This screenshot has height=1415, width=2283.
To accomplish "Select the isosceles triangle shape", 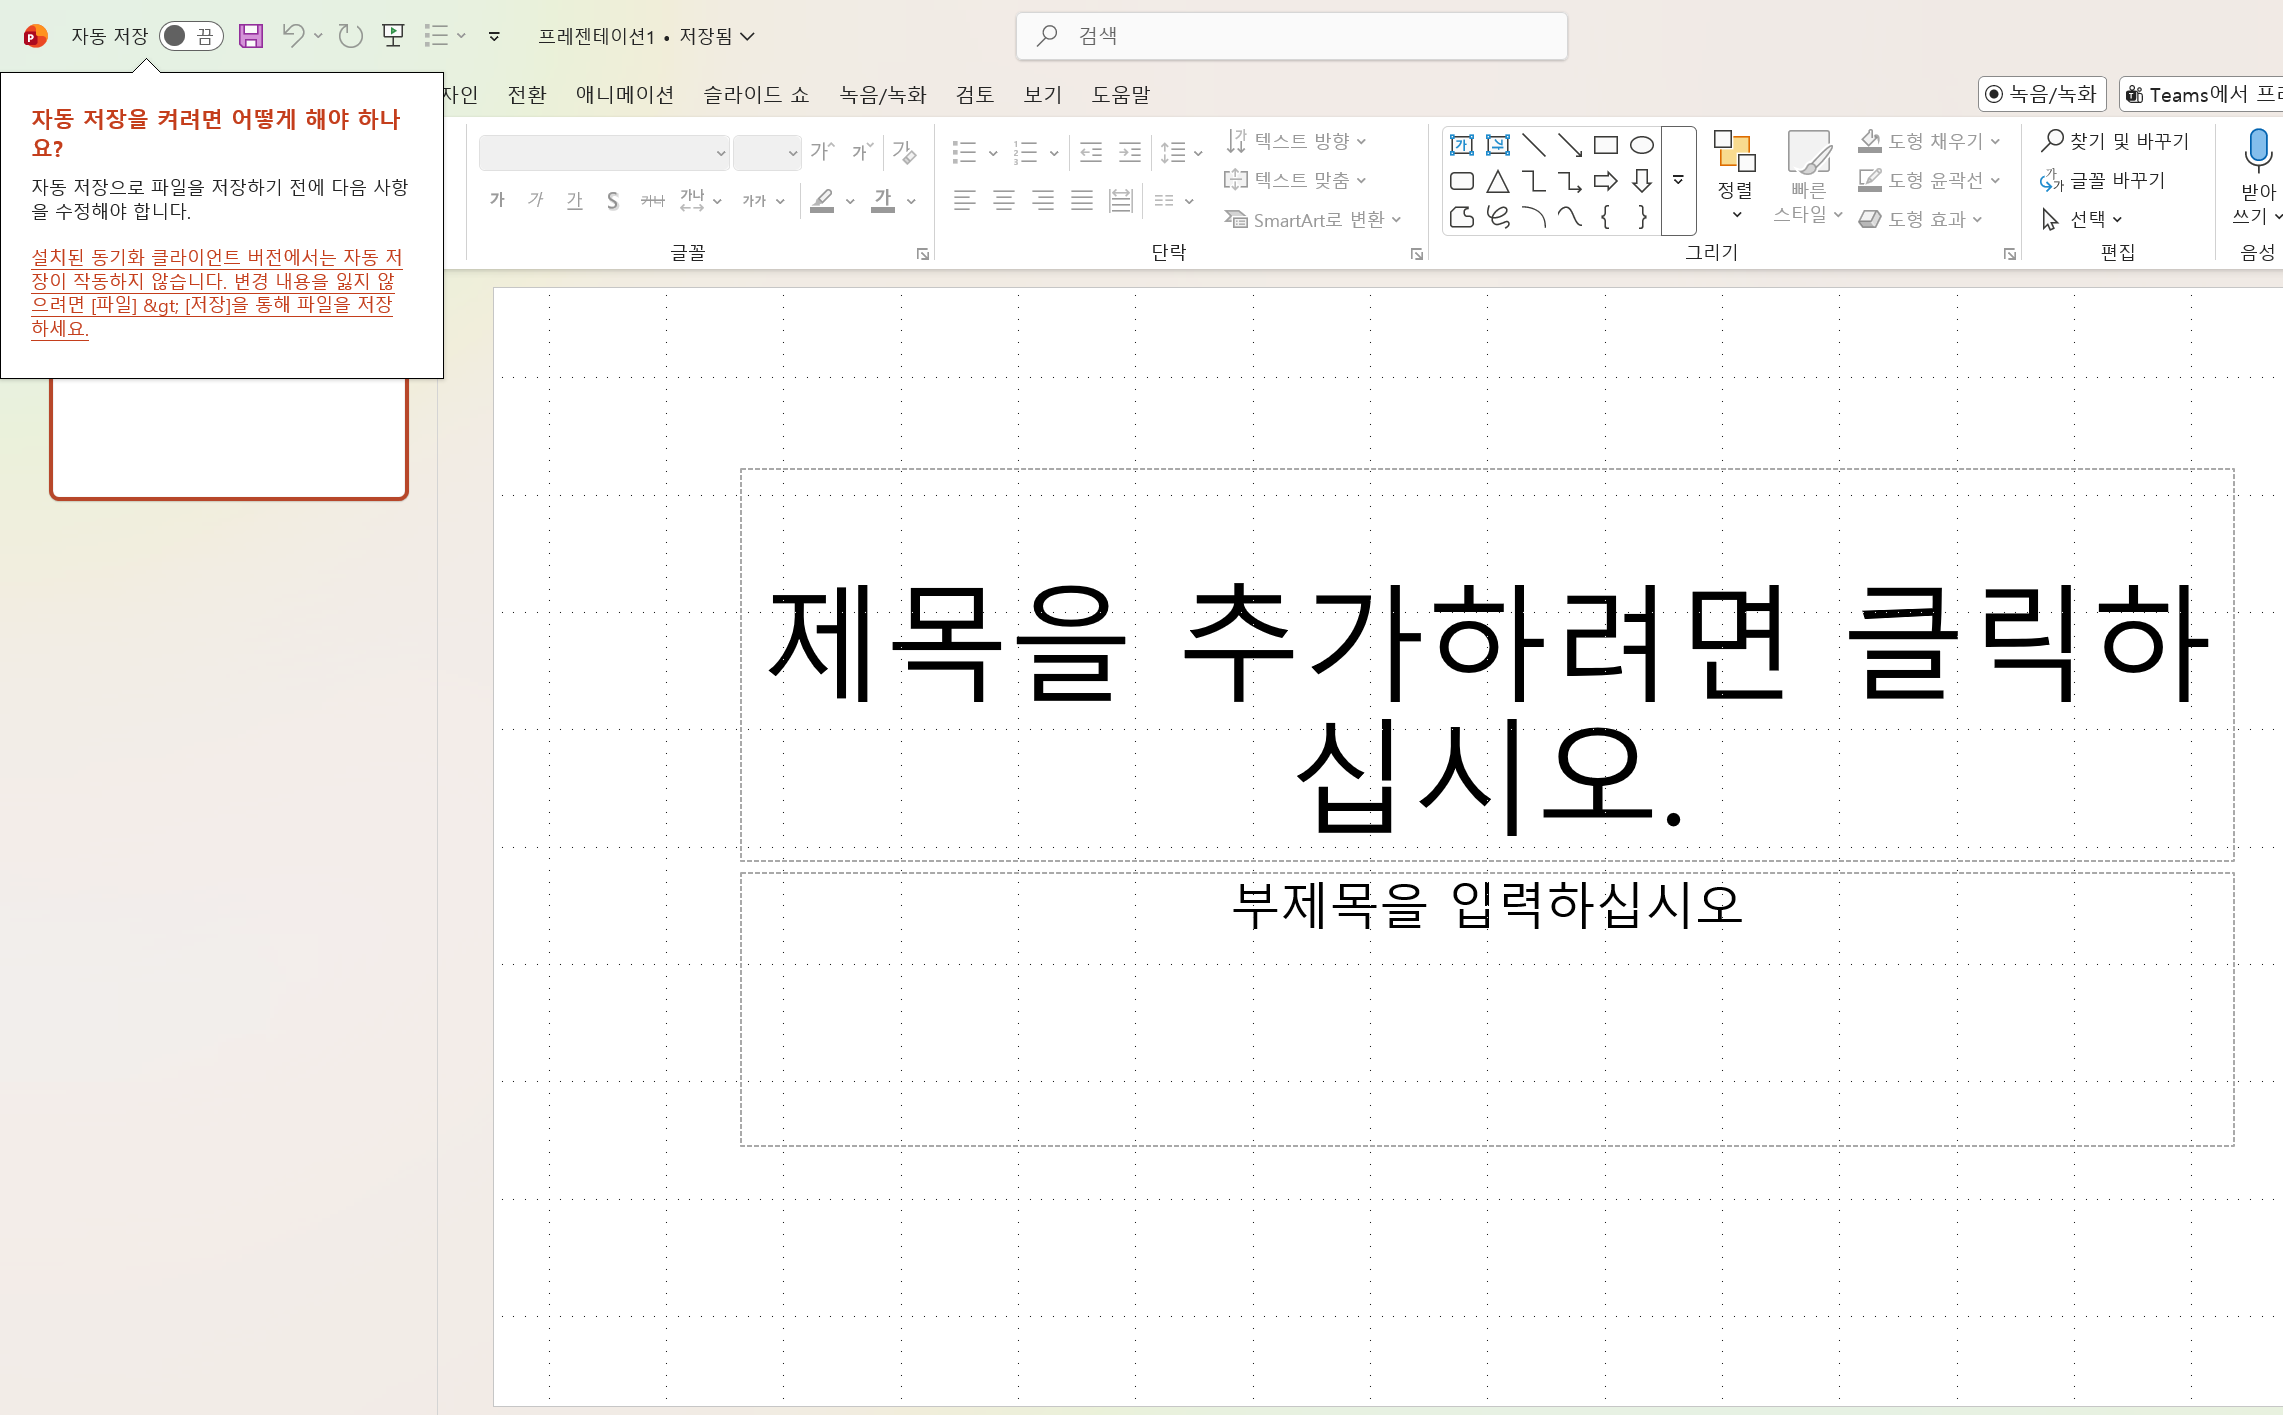I will click(1498, 181).
